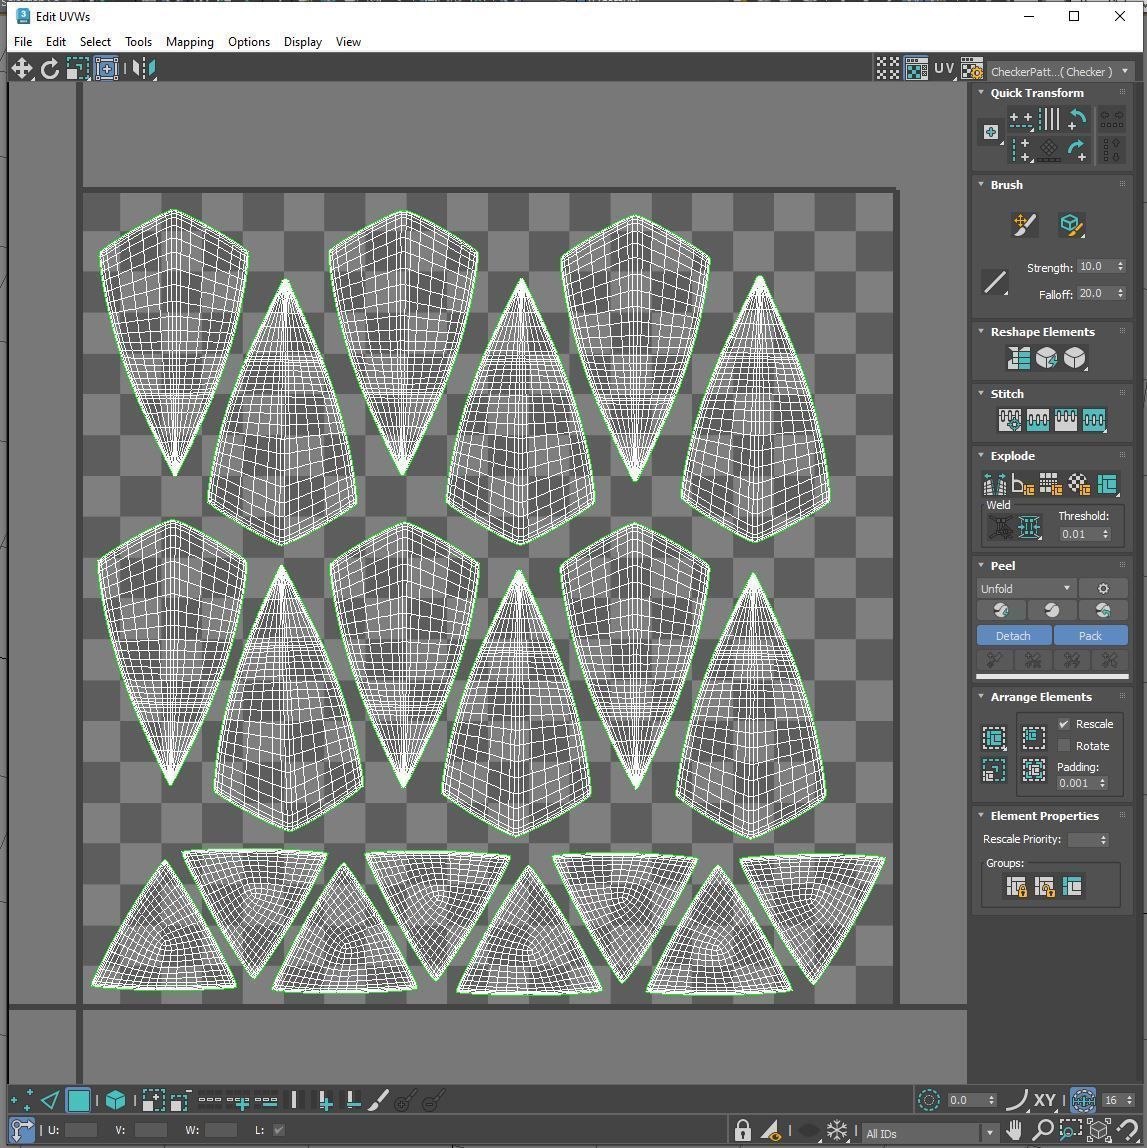The image size is (1147, 1148).
Task: Select the Move tool in the top toolbar
Action: pyautogui.click(x=22, y=68)
